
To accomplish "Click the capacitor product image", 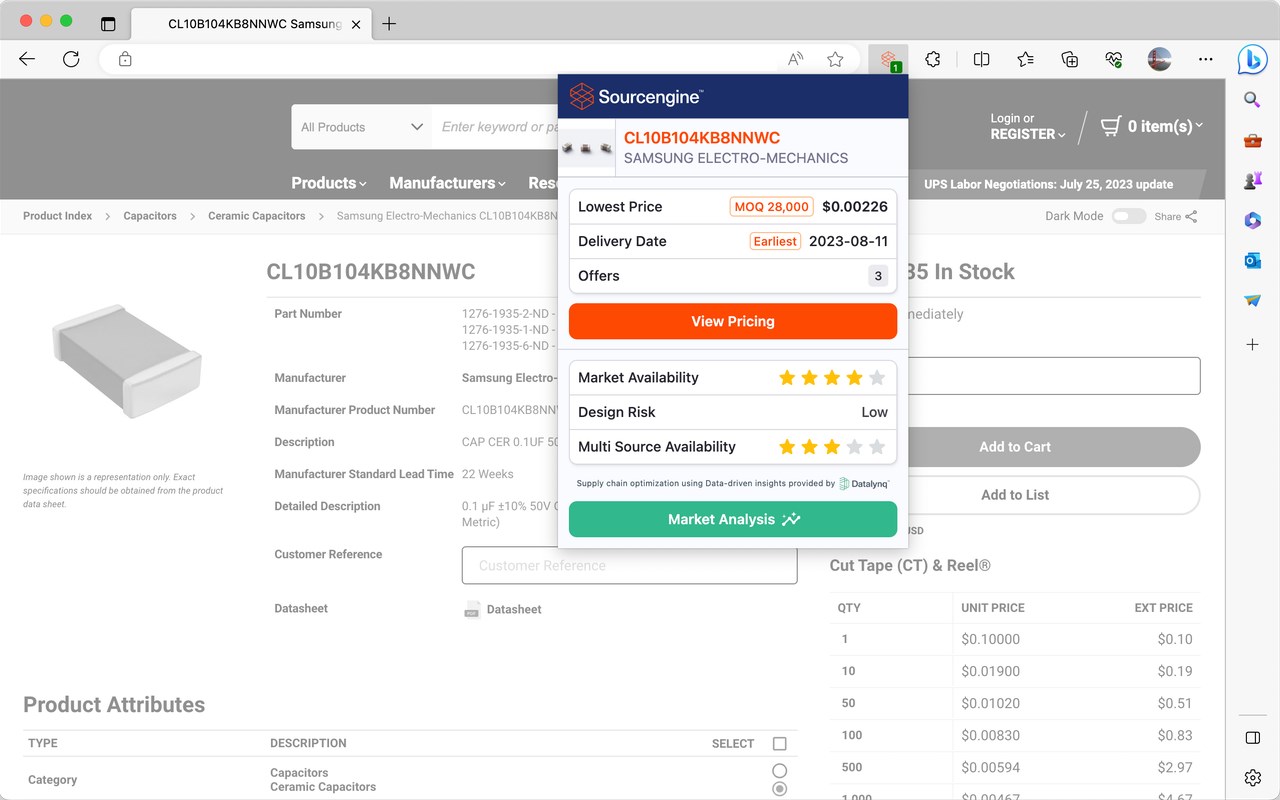I will tap(126, 360).
